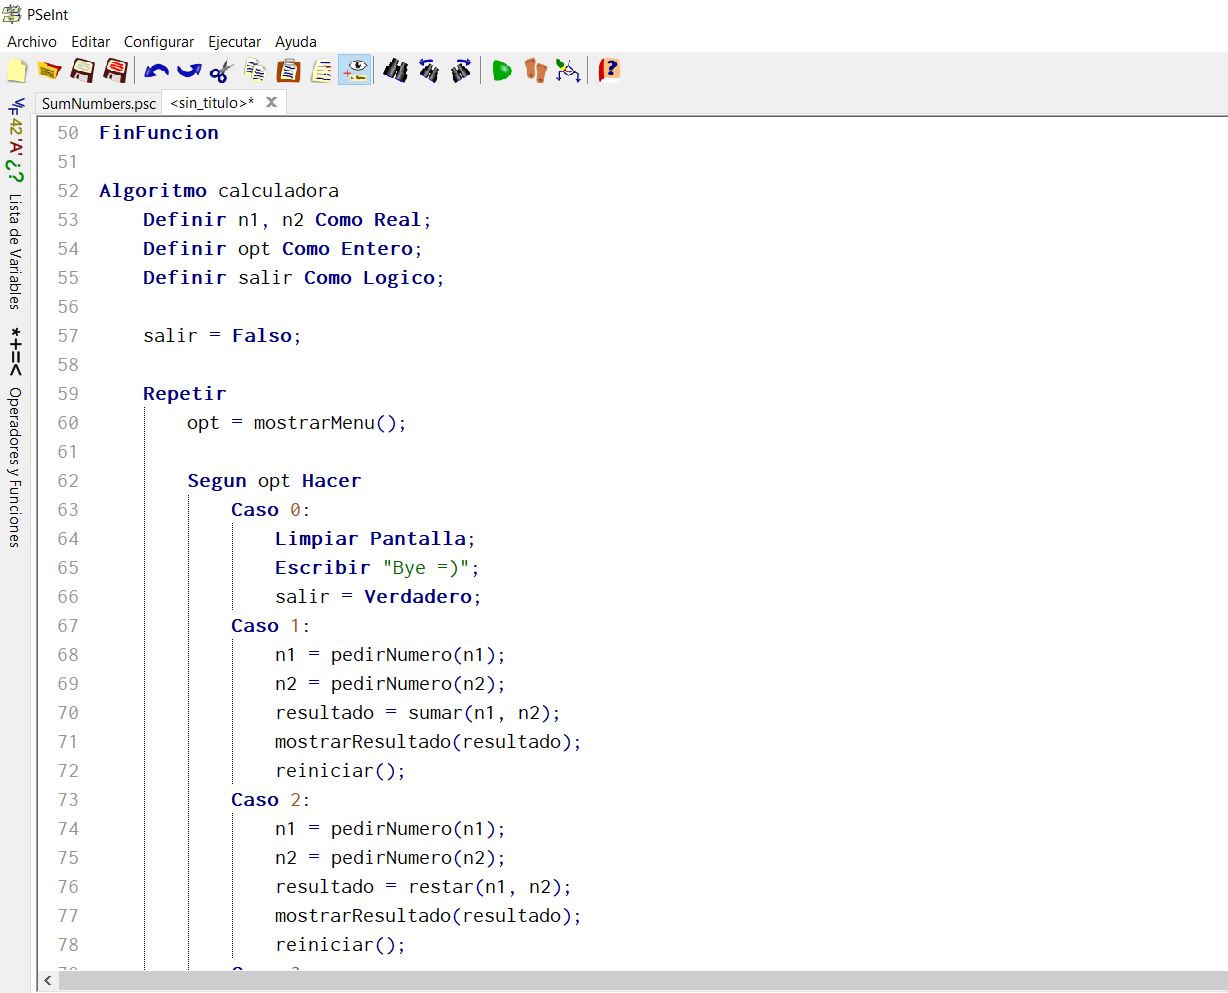Image resolution: width=1228 pixels, height=993 pixels.
Task: Click the string "Bye =)" on line 65
Action: pyautogui.click(x=427, y=567)
